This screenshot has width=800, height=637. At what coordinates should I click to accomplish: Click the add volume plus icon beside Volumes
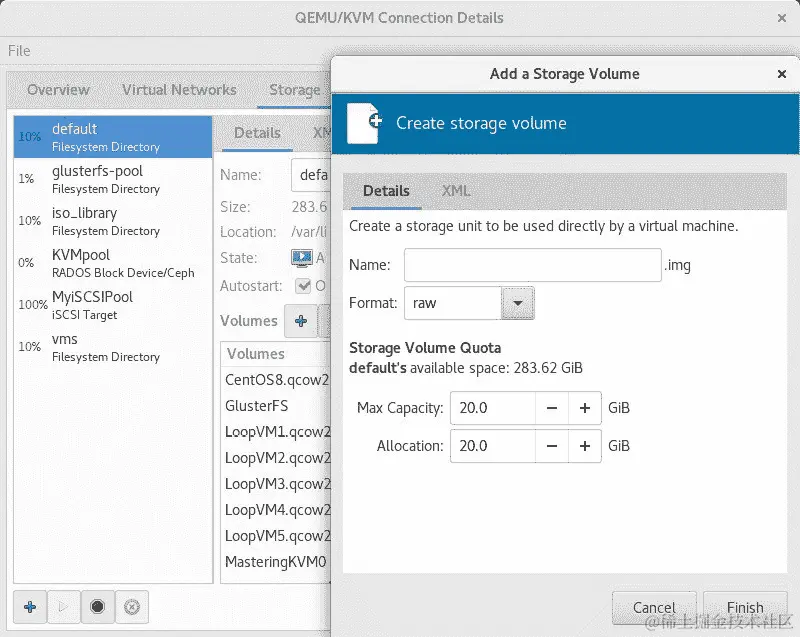301,321
